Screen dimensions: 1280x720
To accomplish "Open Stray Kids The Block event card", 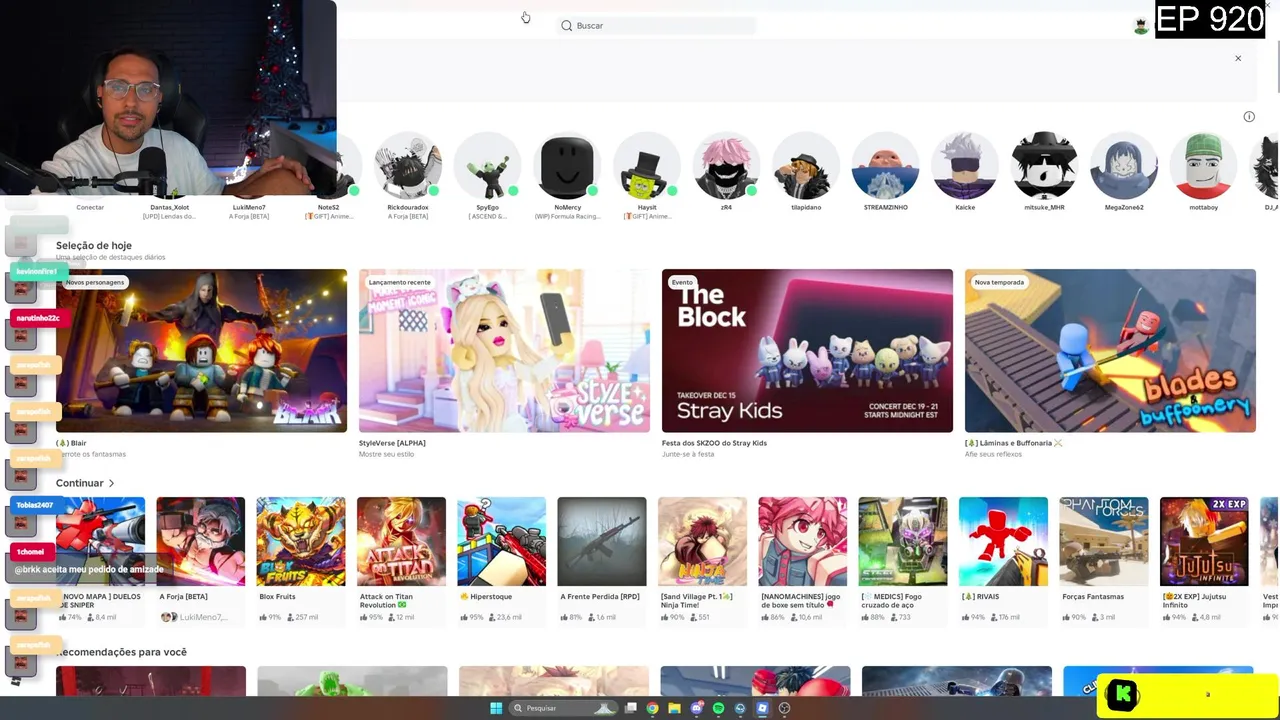I will tap(807, 350).
